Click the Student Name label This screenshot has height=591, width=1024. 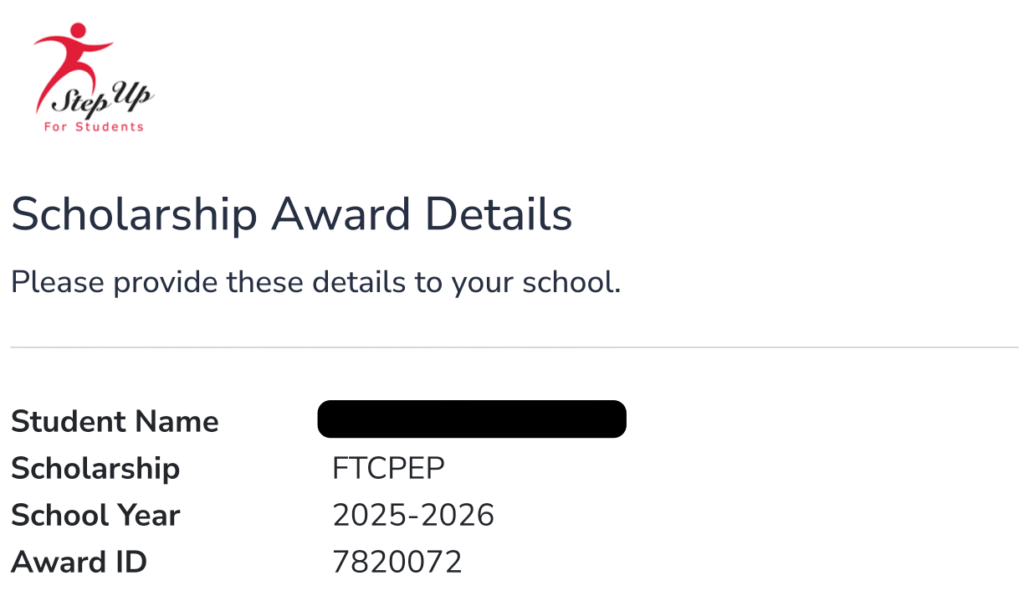click(115, 421)
